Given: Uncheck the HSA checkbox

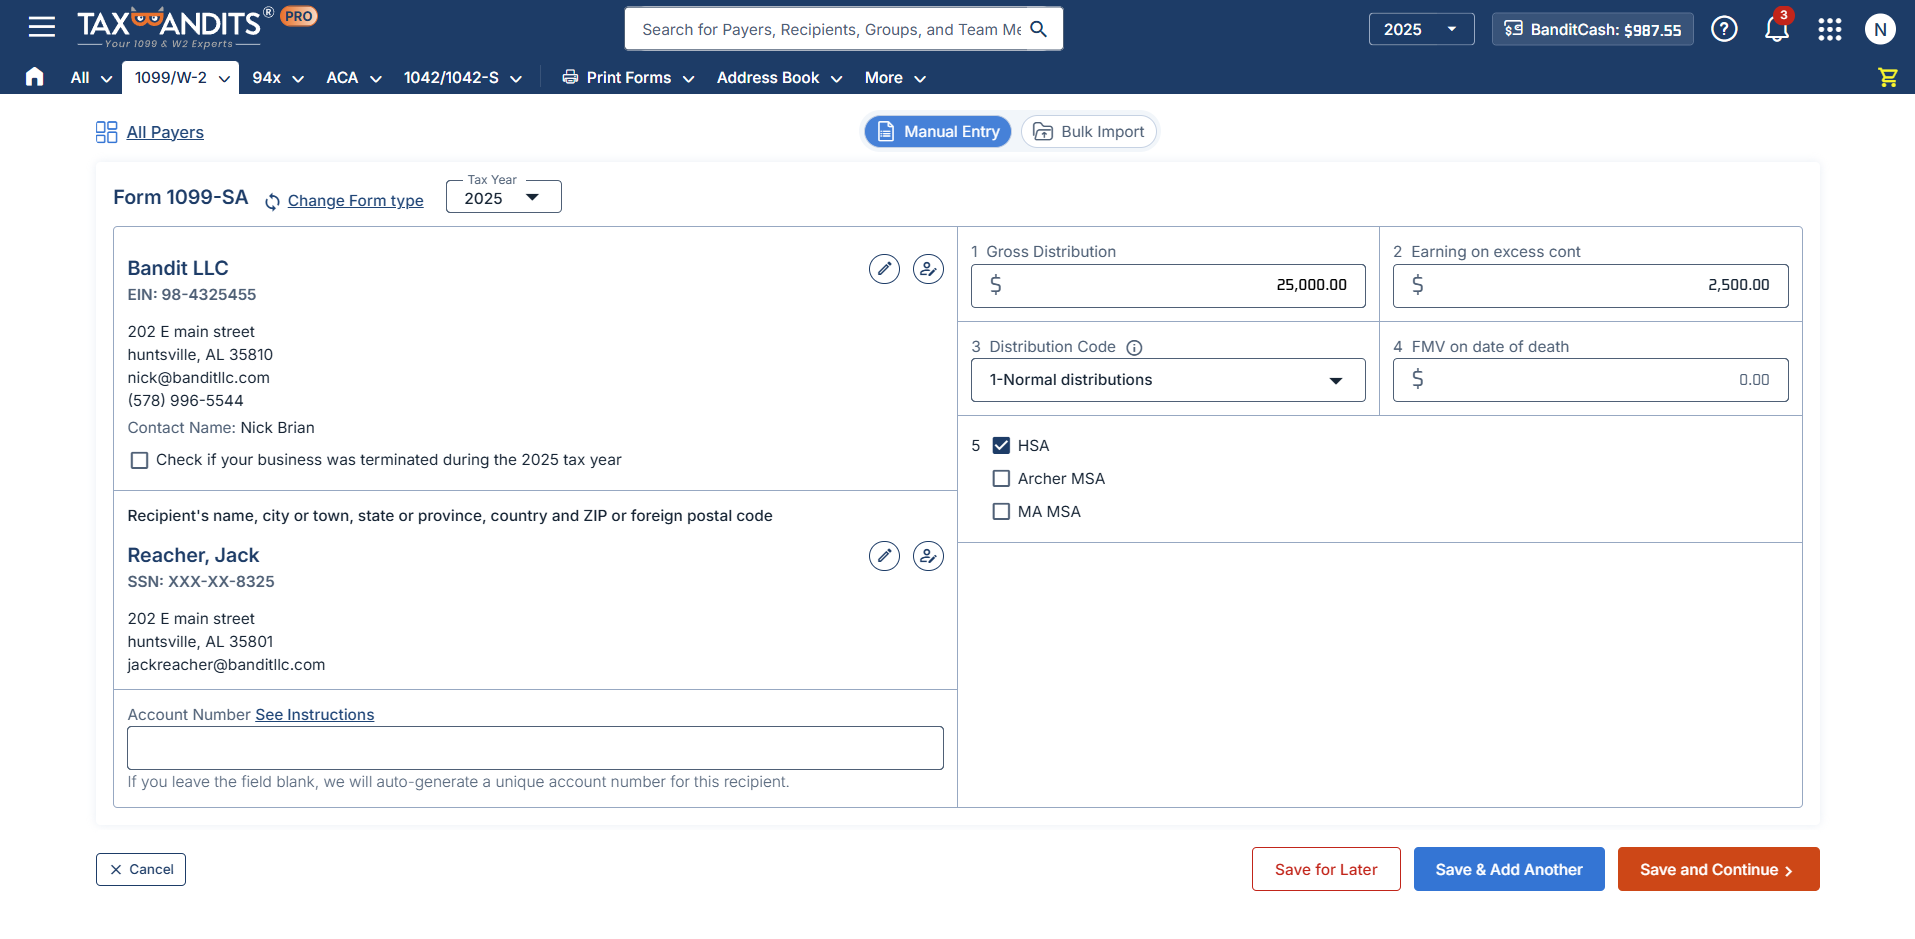Looking at the screenshot, I should pos(1001,446).
